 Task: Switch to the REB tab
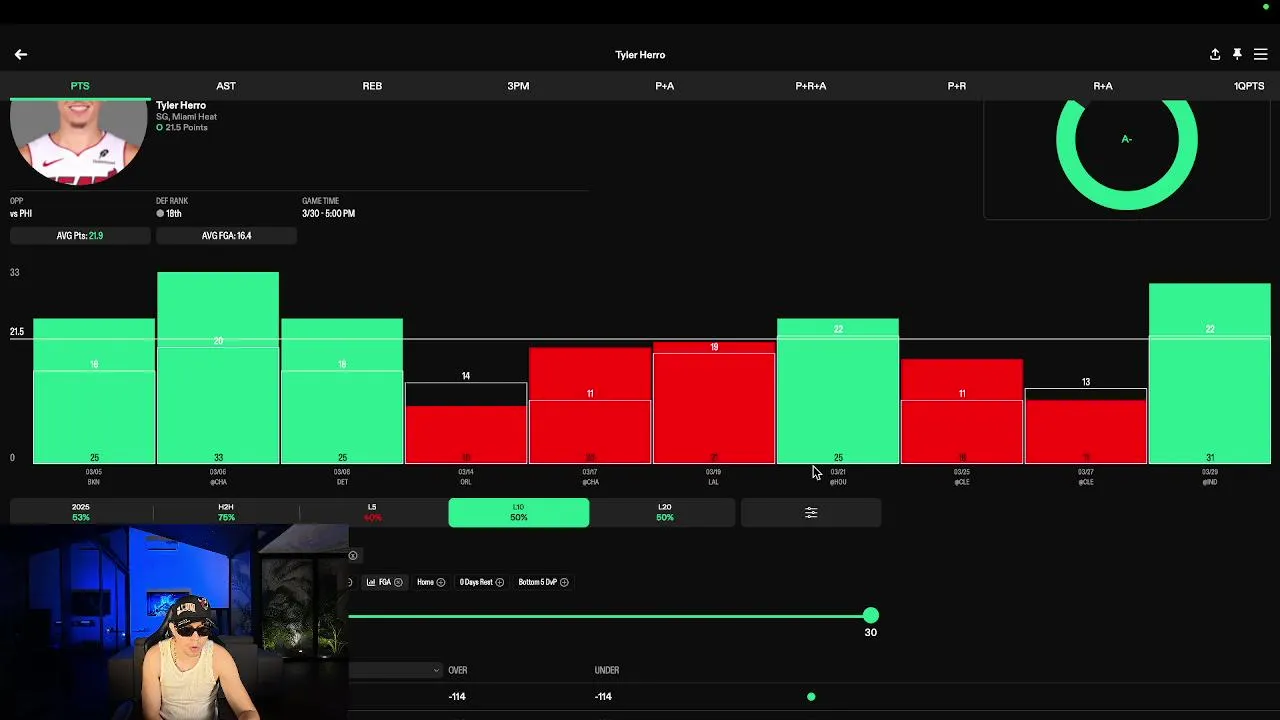click(x=372, y=86)
